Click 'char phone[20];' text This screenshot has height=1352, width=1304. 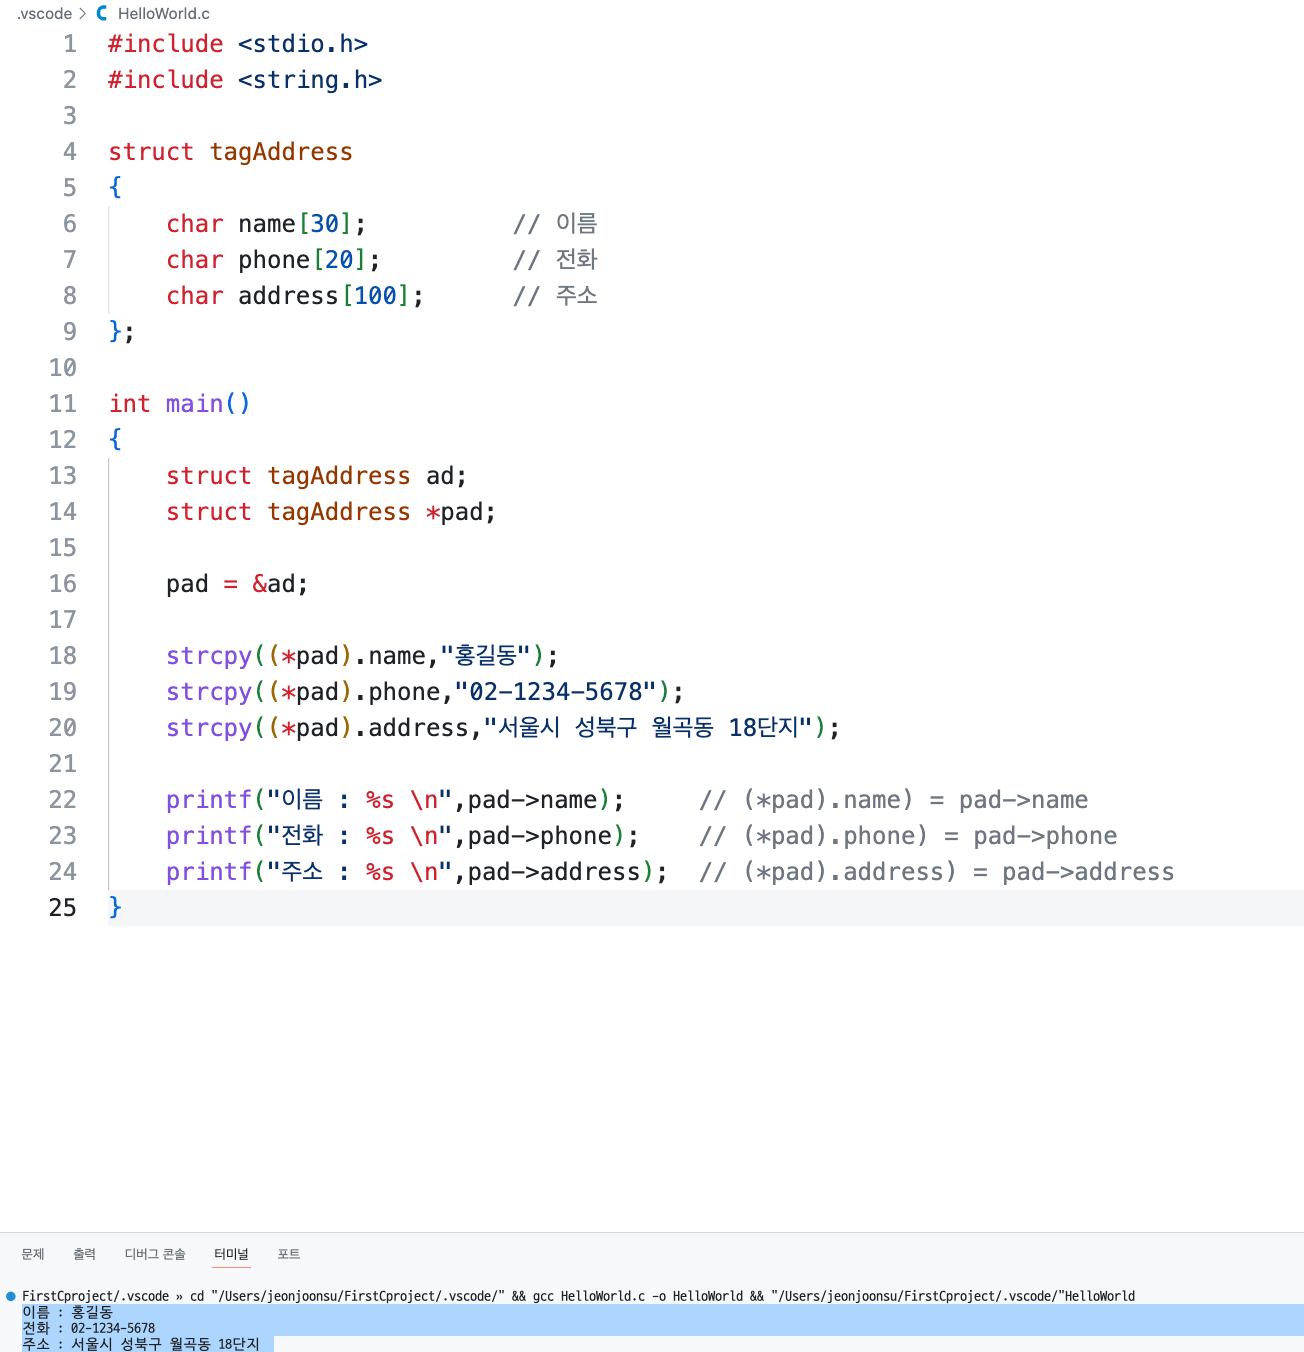click(x=274, y=260)
